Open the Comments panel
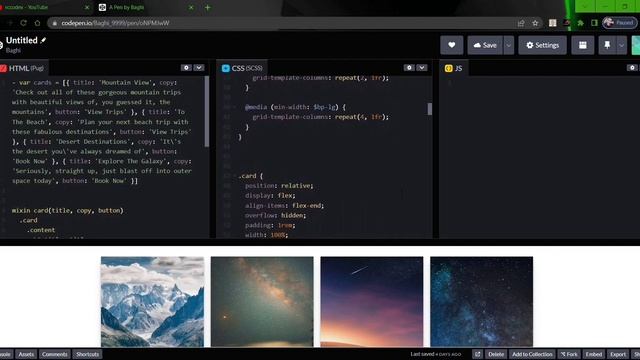Image resolution: width=640 pixels, height=360 pixels. click(55, 354)
